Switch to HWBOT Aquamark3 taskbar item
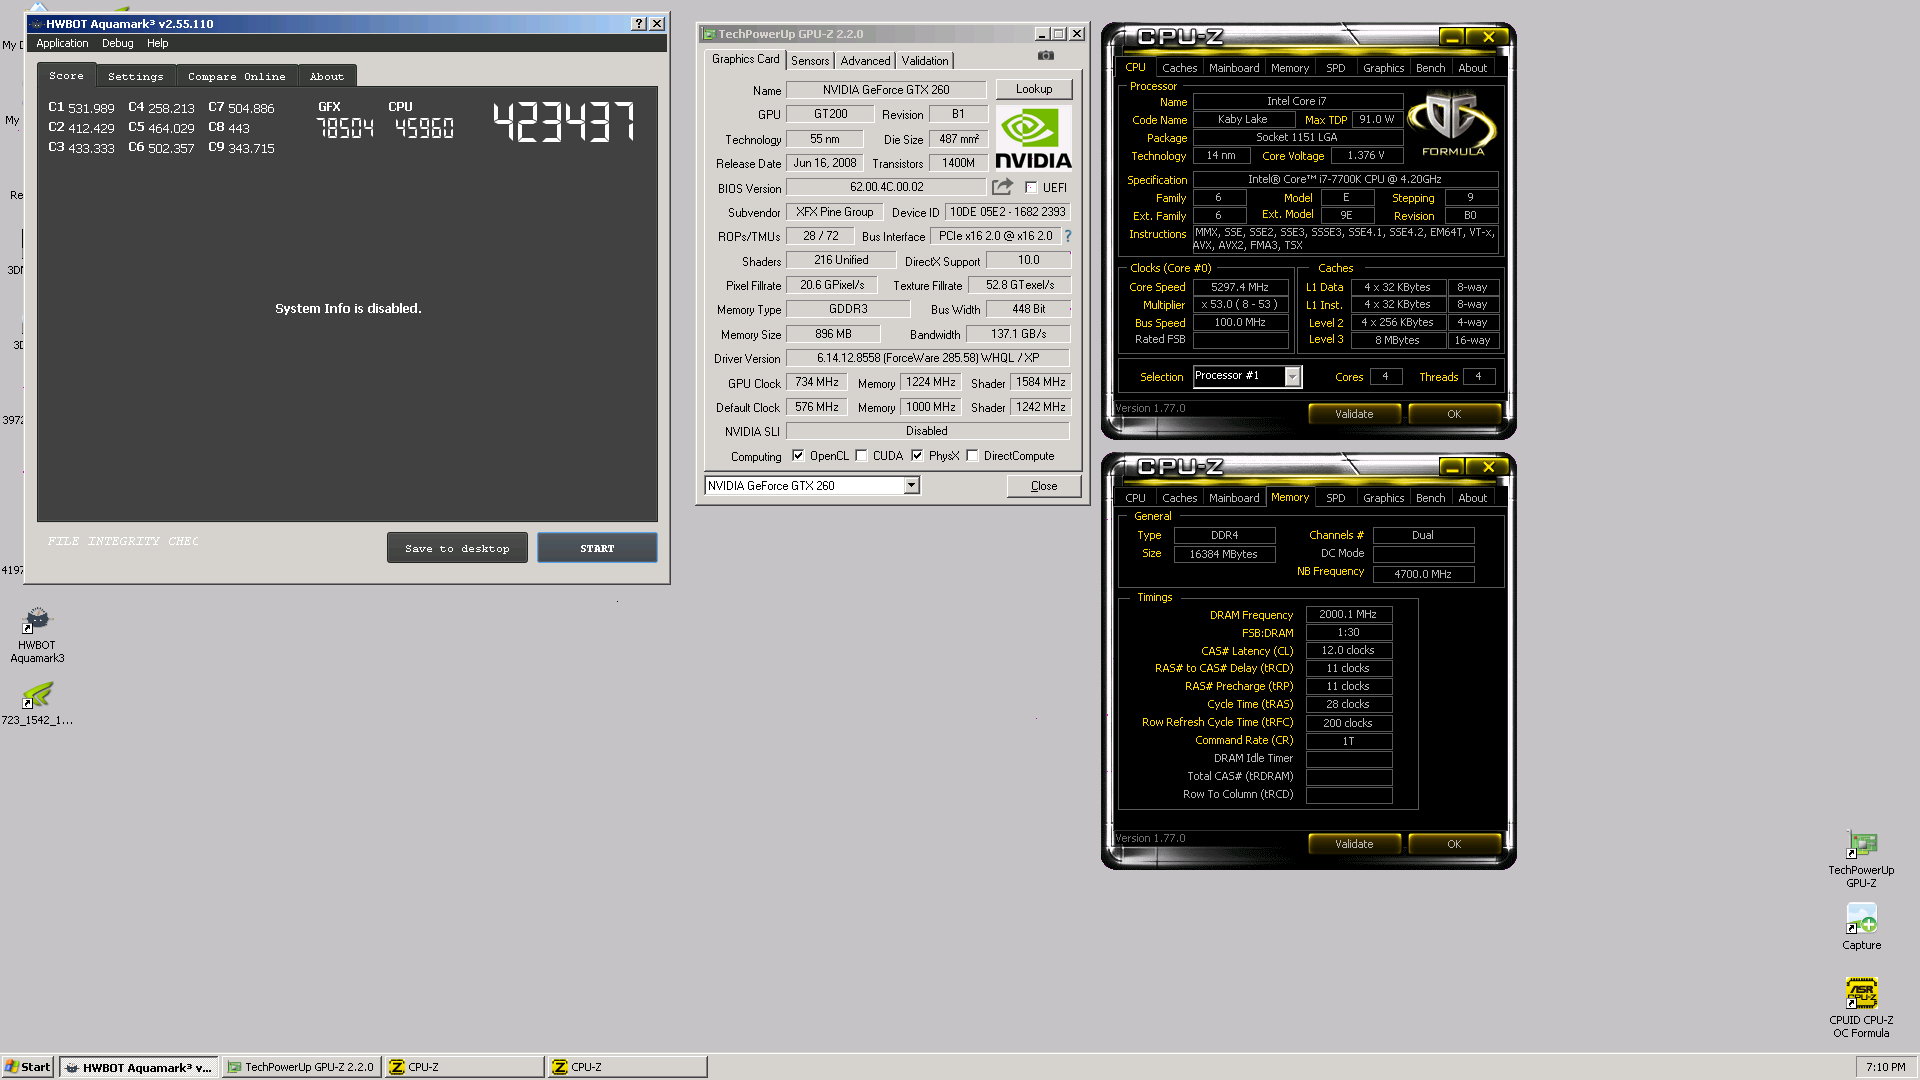 point(138,1067)
